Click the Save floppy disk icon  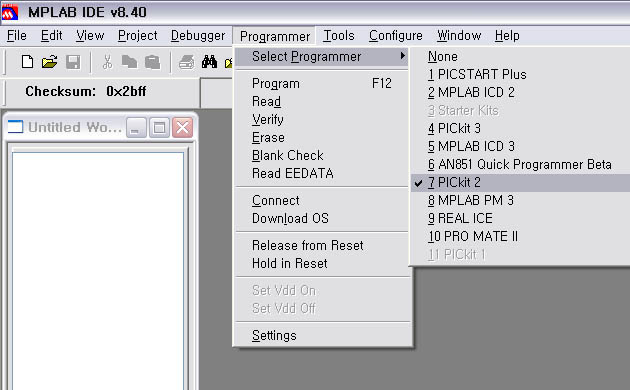pyautogui.click(x=73, y=62)
